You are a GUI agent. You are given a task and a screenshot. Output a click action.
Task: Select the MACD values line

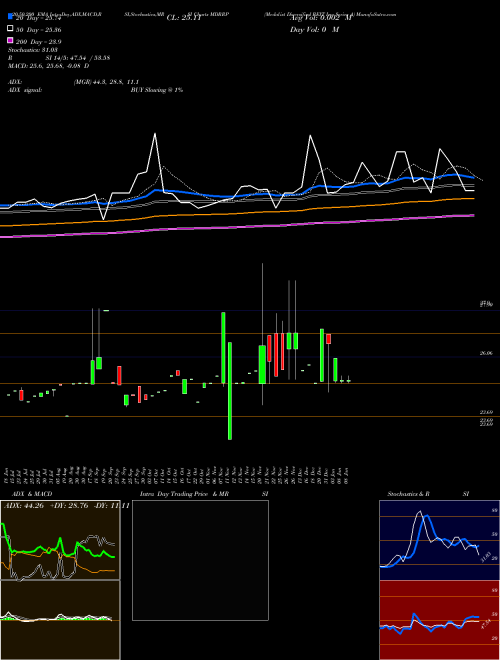click(x=48, y=66)
